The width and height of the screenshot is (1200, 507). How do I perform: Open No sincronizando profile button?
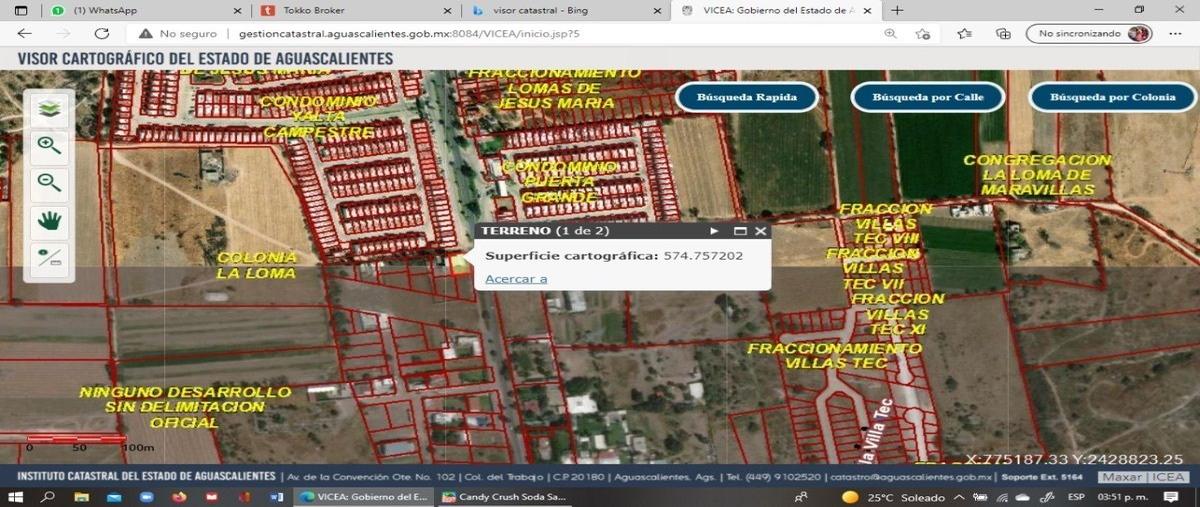click(x=1089, y=33)
